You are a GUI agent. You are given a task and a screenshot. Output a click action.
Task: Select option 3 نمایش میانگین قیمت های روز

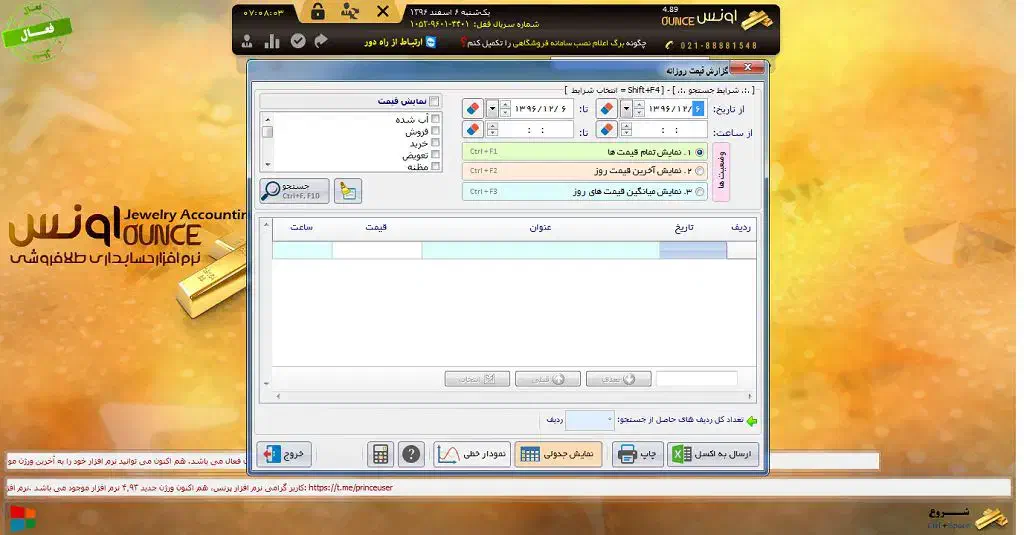point(699,191)
